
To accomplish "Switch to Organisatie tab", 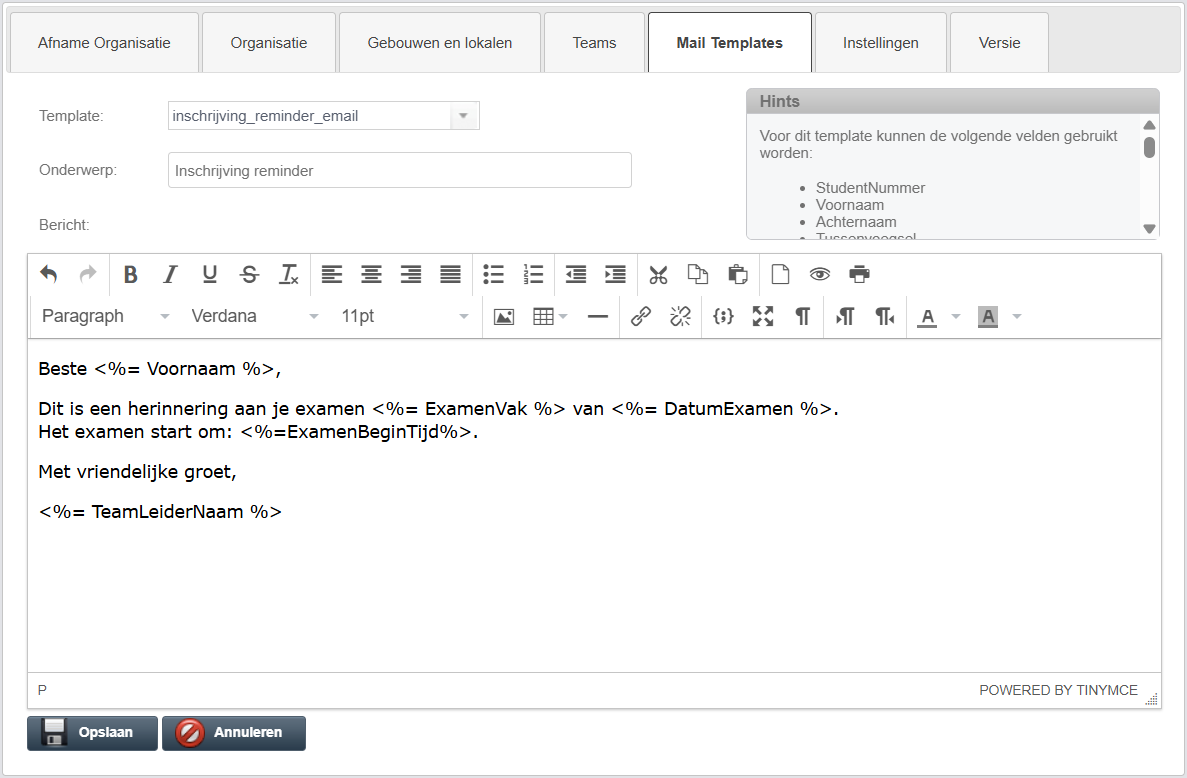I will [x=269, y=43].
